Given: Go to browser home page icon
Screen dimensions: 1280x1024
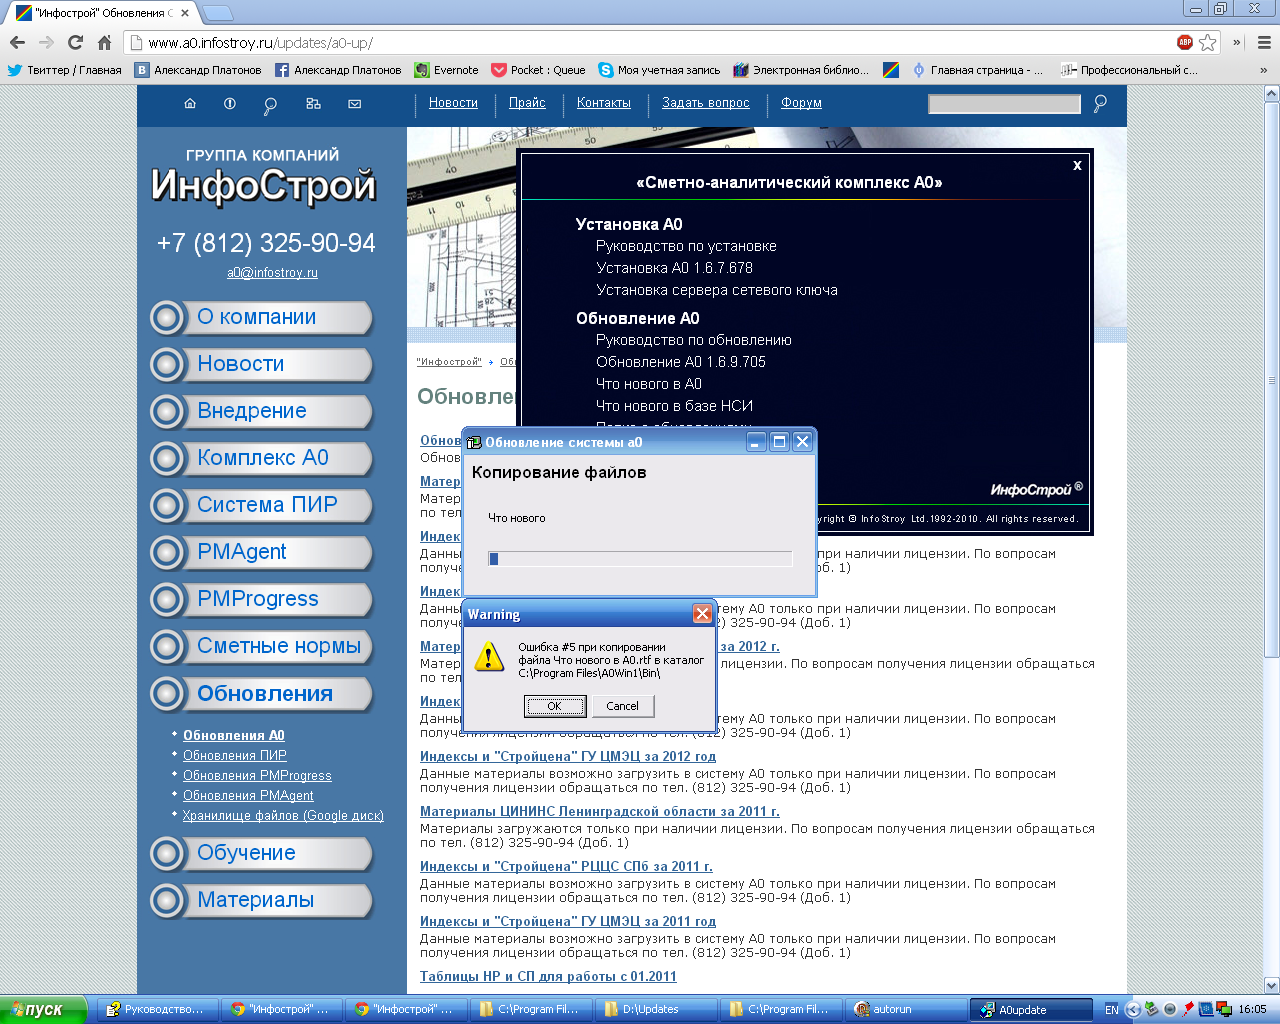Looking at the screenshot, I should pyautogui.click(x=104, y=42).
